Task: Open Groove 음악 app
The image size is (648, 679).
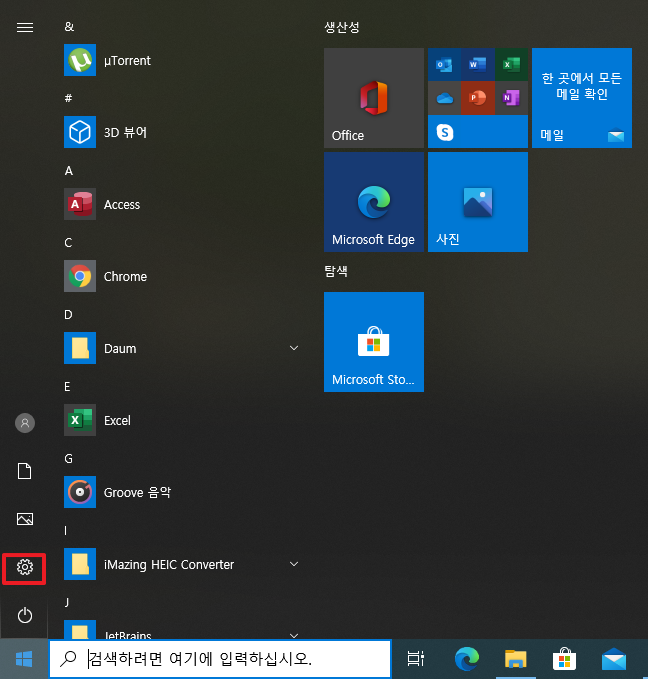Action: [x=181, y=492]
